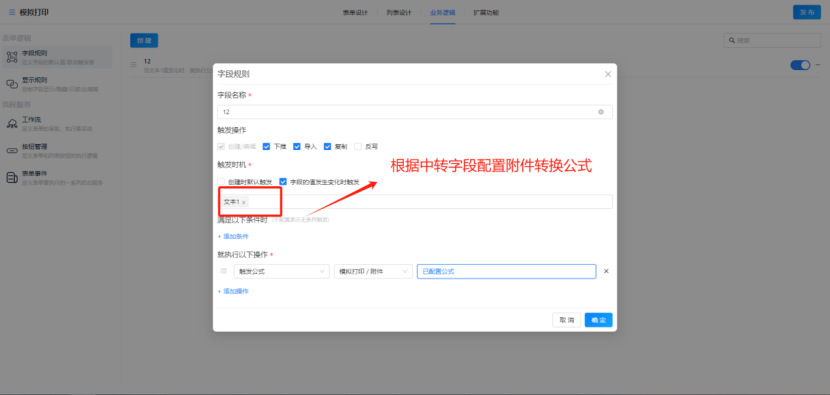The width and height of the screenshot is (830, 395).
Task: Open the hamburger menu beside 模拟打印
Action: click(12, 12)
